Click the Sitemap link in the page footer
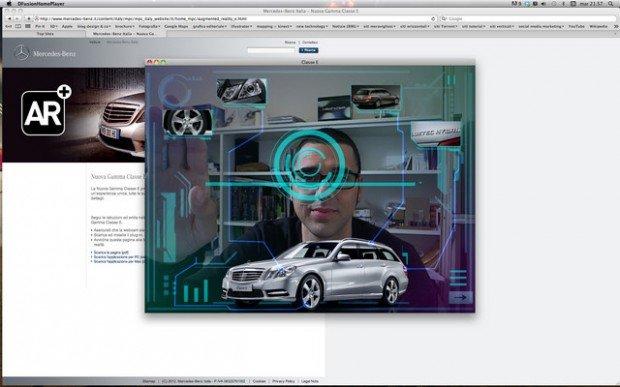The image size is (620, 387). point(149,381)
